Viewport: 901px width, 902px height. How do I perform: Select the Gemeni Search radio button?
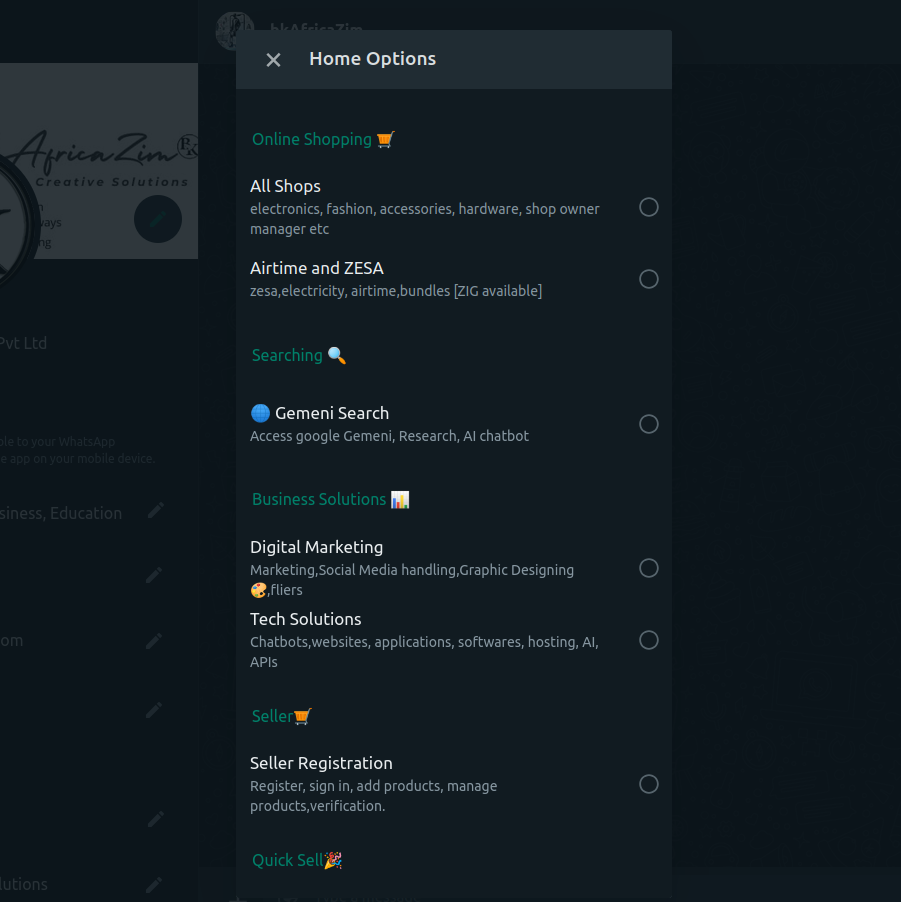point(649,424)
